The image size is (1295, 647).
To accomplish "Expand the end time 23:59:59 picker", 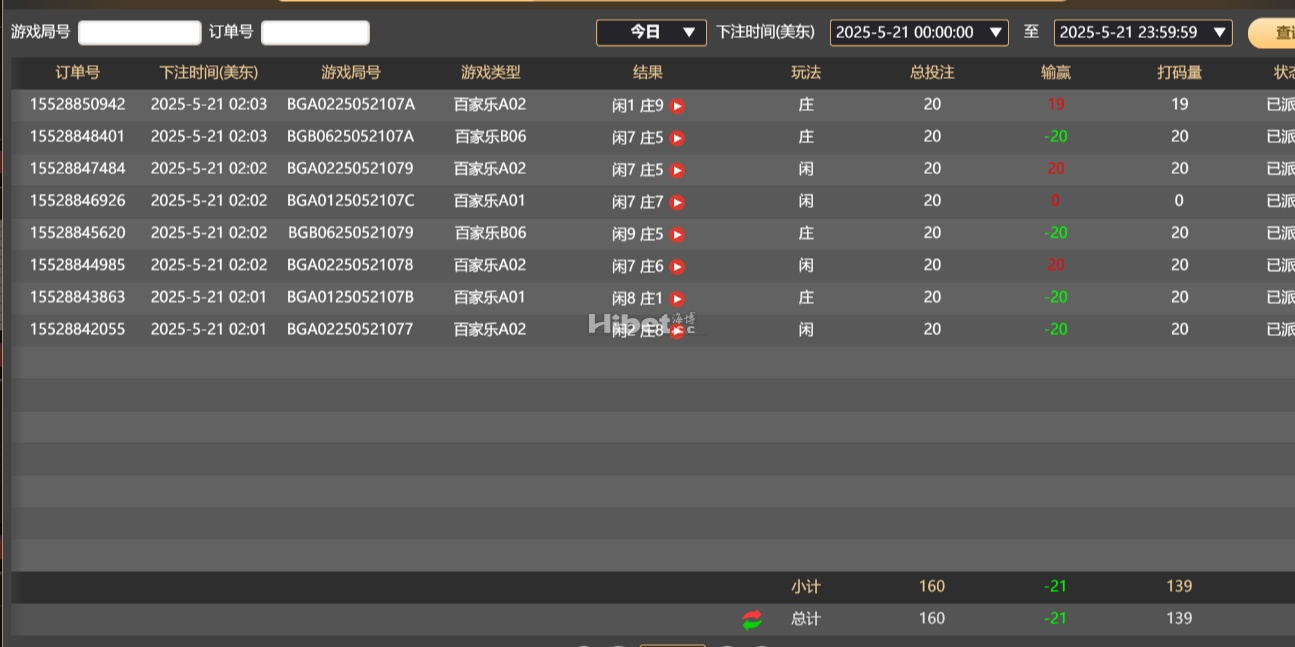I will [x=1143, y=32].
